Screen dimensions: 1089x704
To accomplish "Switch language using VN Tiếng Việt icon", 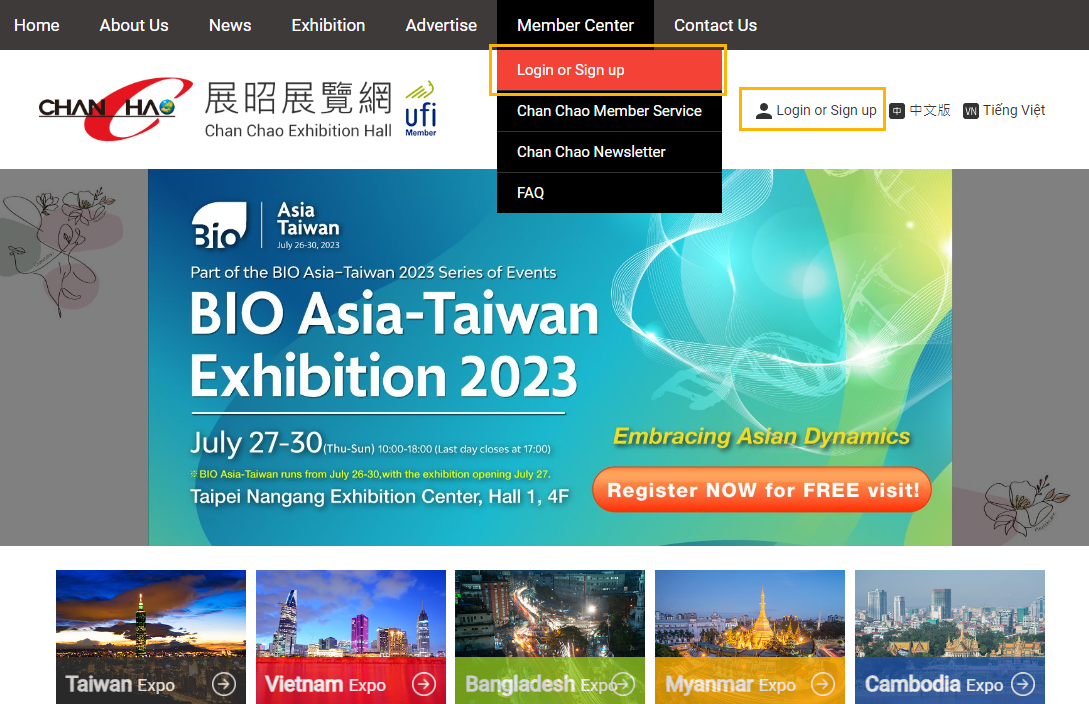I will 970,111.
